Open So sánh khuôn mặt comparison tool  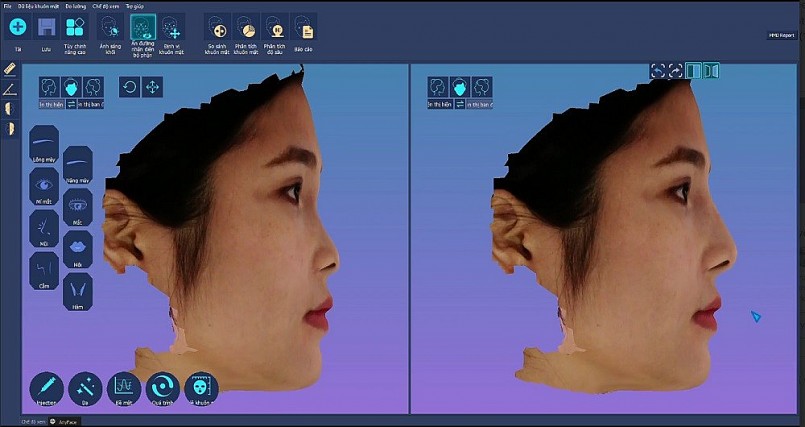tap(218, 27)
